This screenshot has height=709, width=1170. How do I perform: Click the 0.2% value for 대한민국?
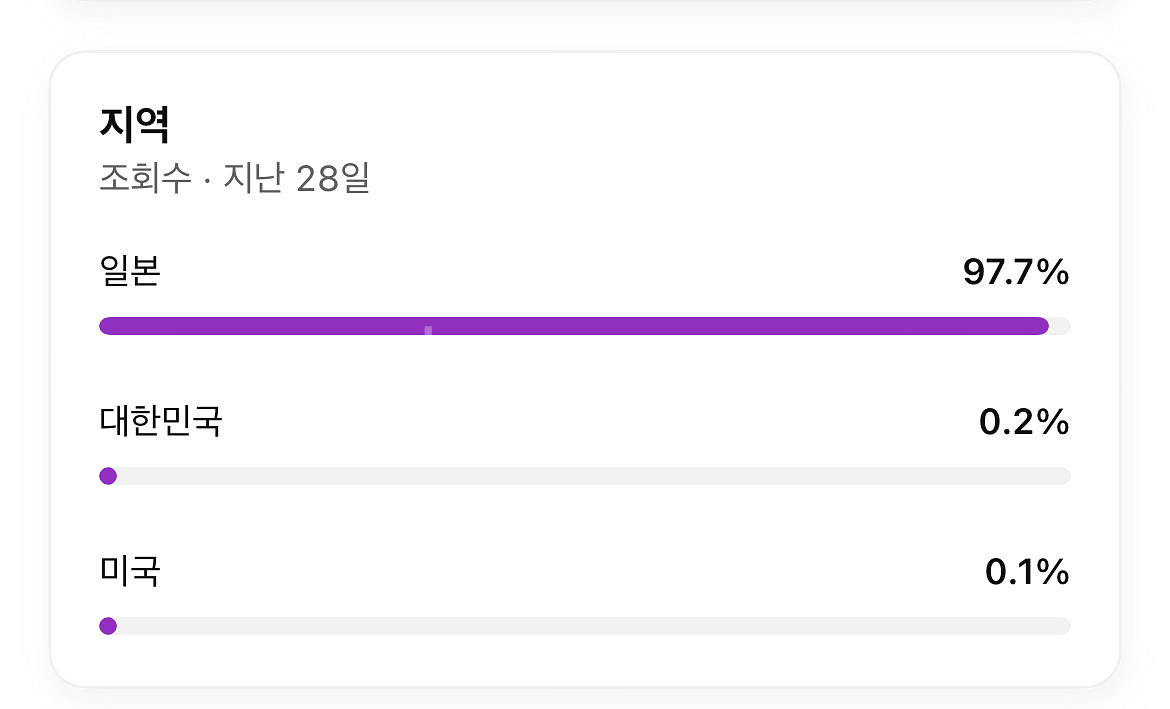[x=1024, y=423]
